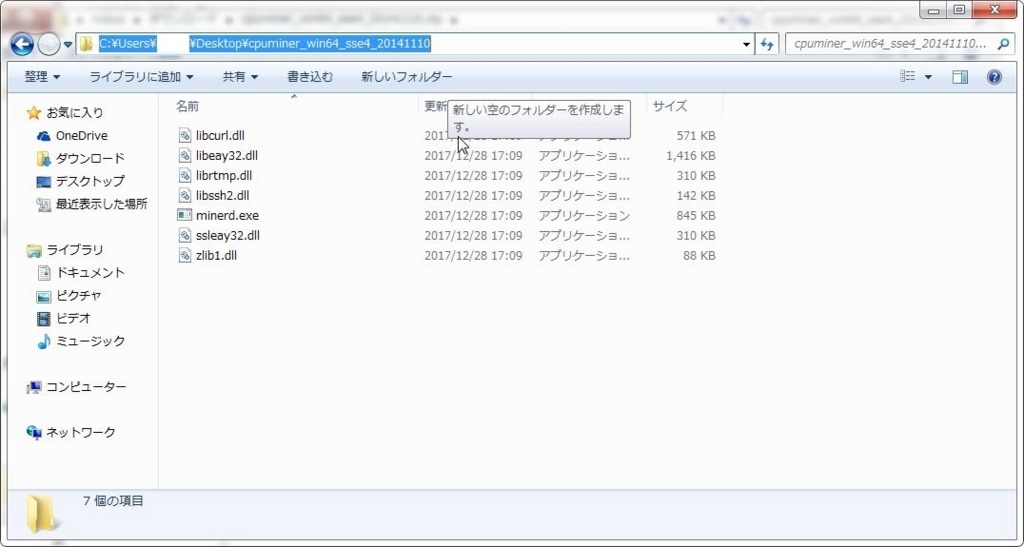Open the 整理 menu
1024x547 pixels.
(42, 77)
